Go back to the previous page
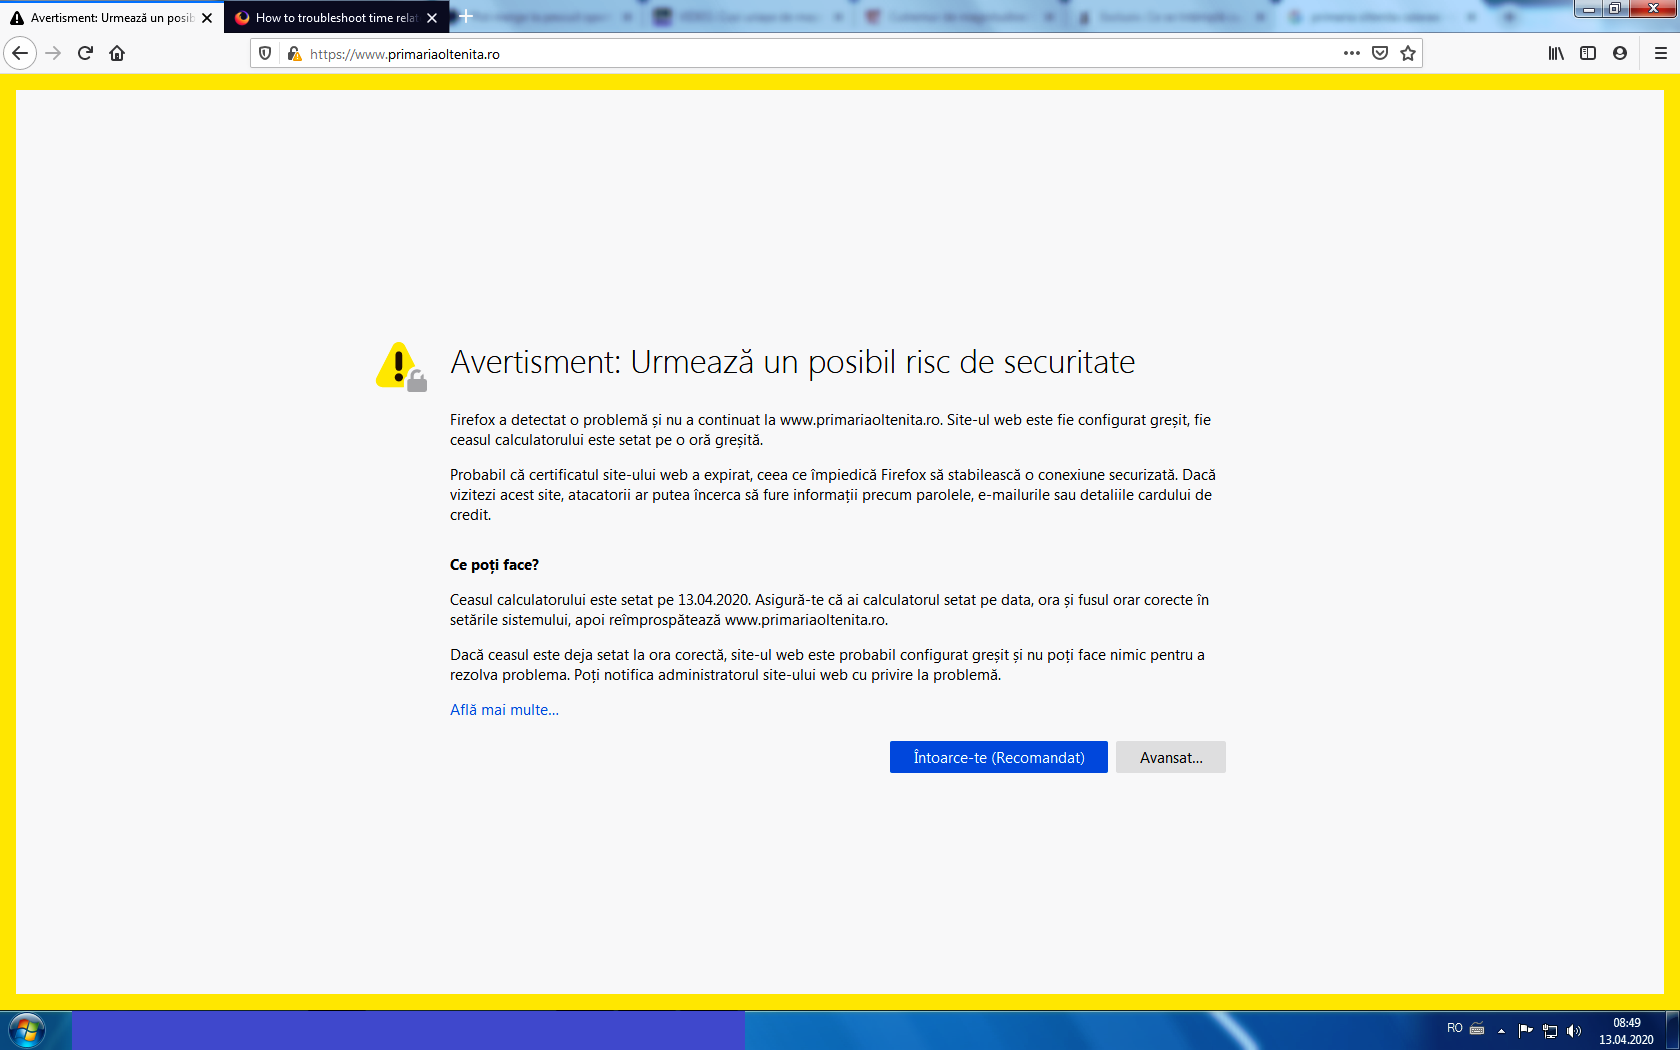The image size is (1680, 1050). point(20,53)
